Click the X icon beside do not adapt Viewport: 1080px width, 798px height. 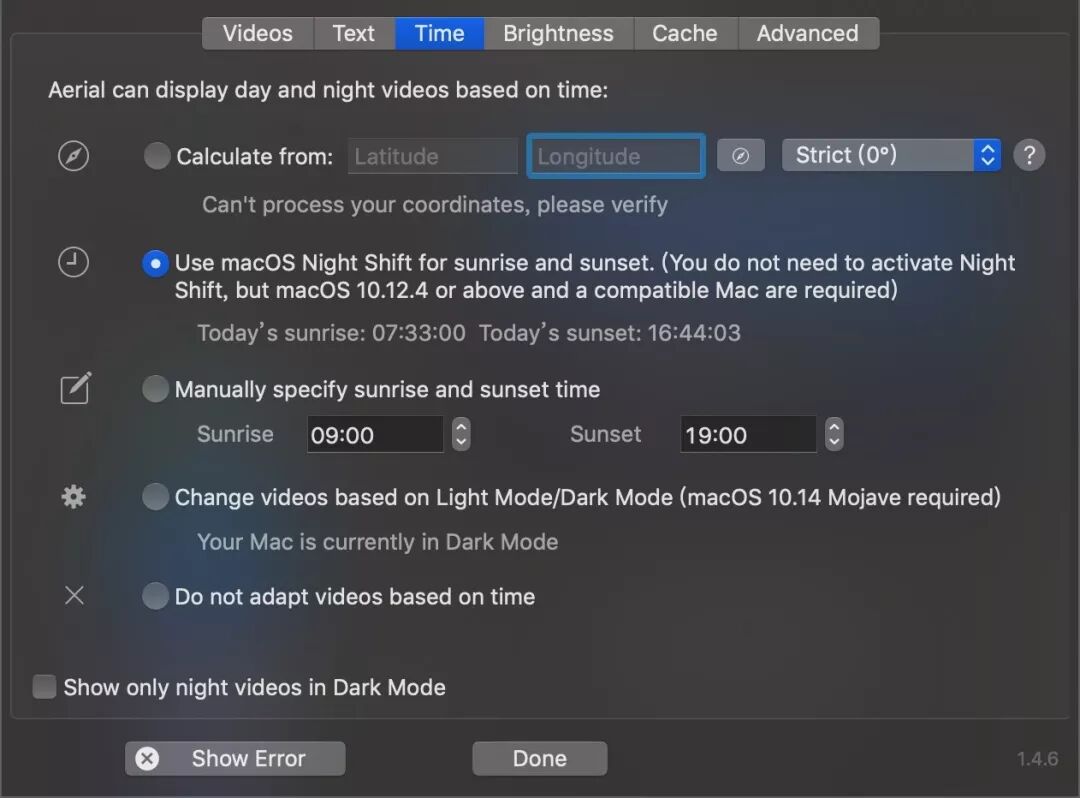tap(74, 596)
